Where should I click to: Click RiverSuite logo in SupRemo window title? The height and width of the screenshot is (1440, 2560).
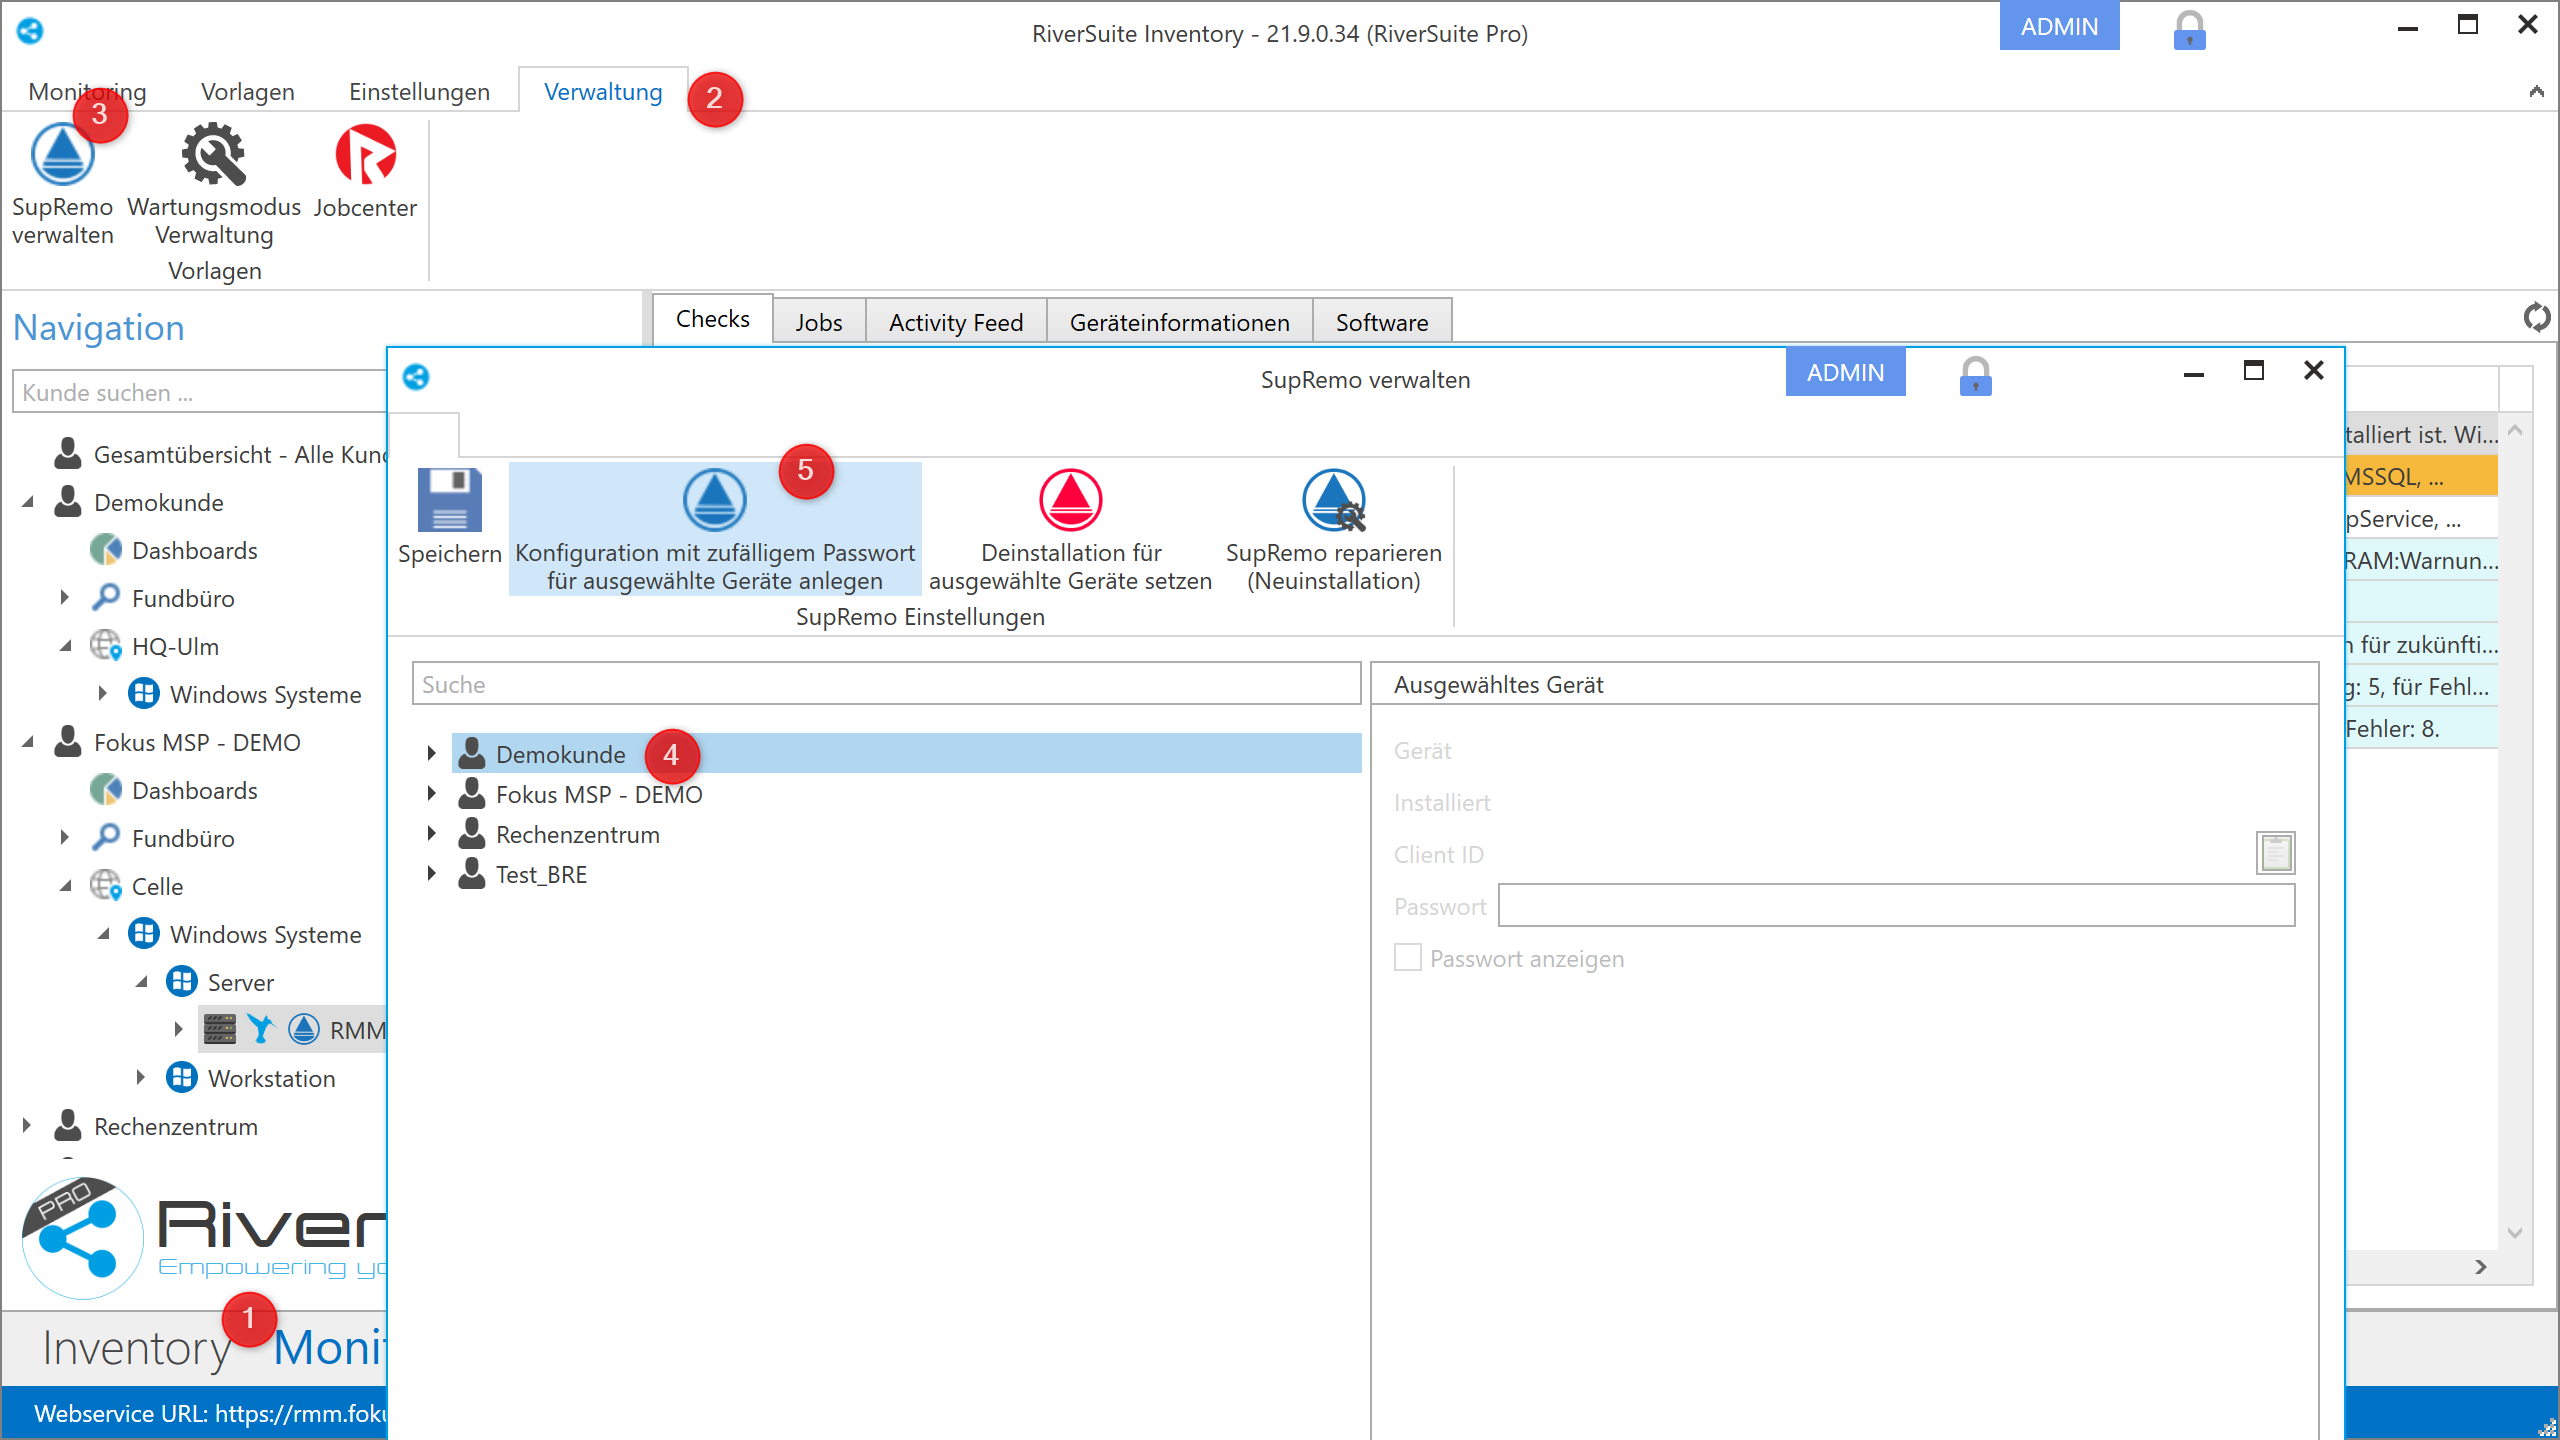click(416, 377)
